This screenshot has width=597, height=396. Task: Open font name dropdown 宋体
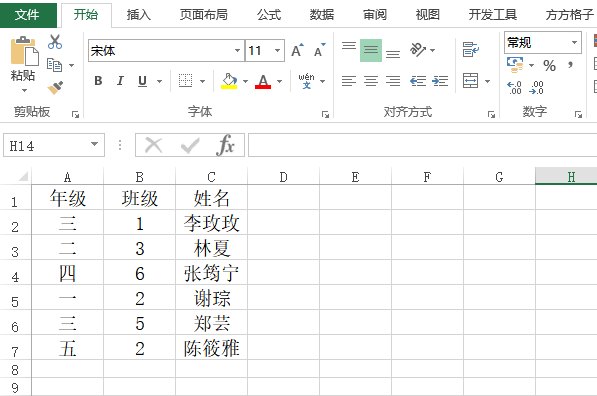(237, 50)
